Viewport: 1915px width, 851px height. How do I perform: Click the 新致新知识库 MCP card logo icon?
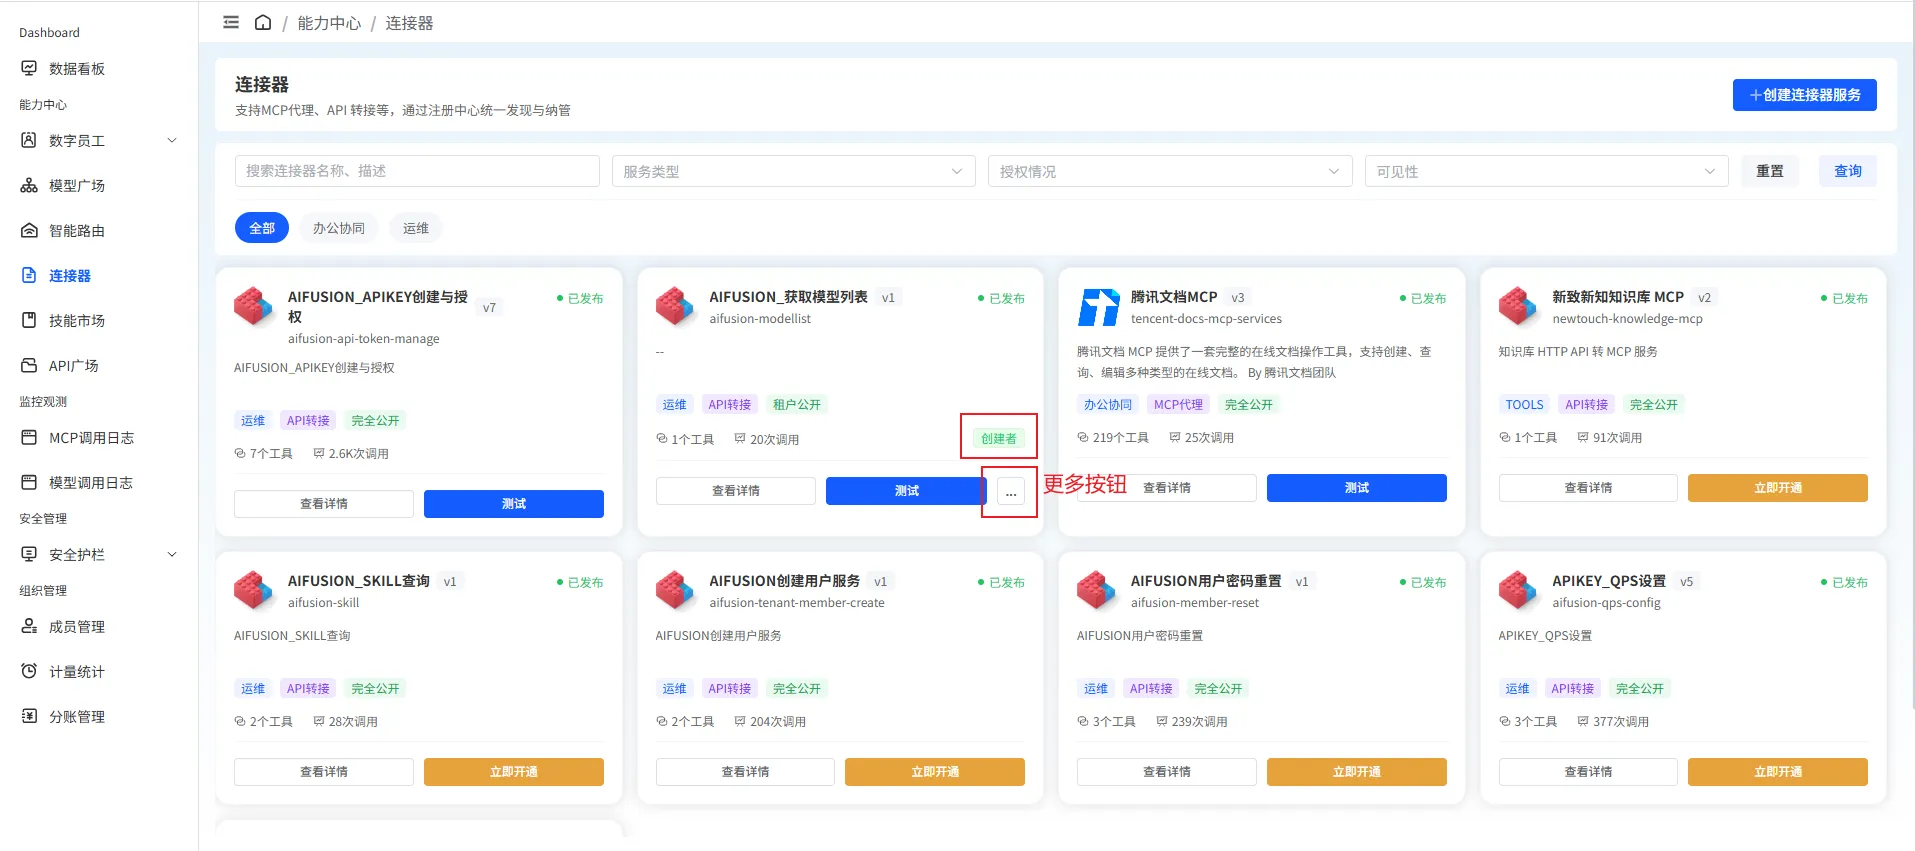[1518, 306]
